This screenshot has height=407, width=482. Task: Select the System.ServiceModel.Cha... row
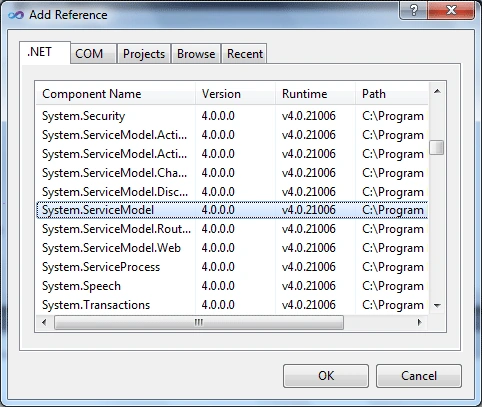[232, 173]
